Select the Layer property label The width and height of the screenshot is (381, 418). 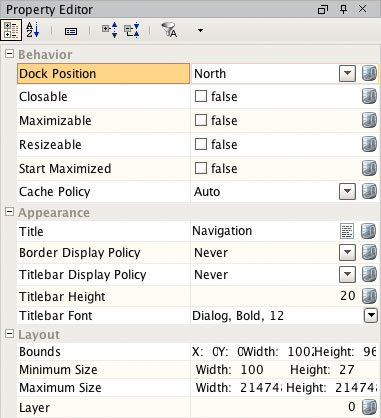tap(35, 408)
